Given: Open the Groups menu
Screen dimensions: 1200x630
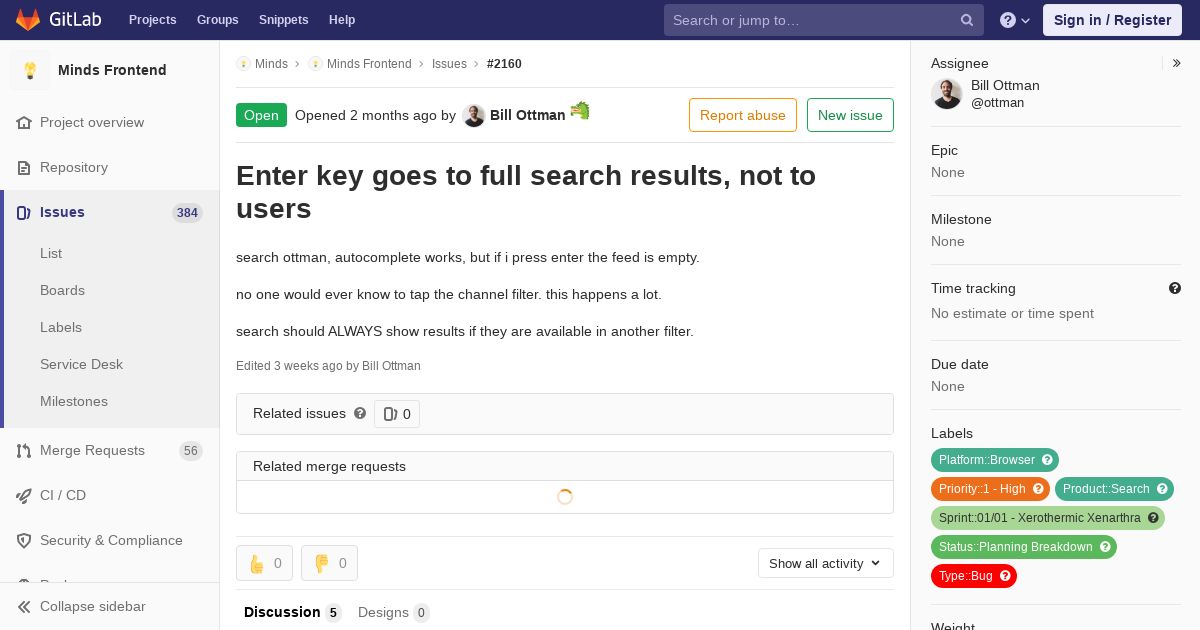Looking at the screenshot, I should tap(218, 20).
